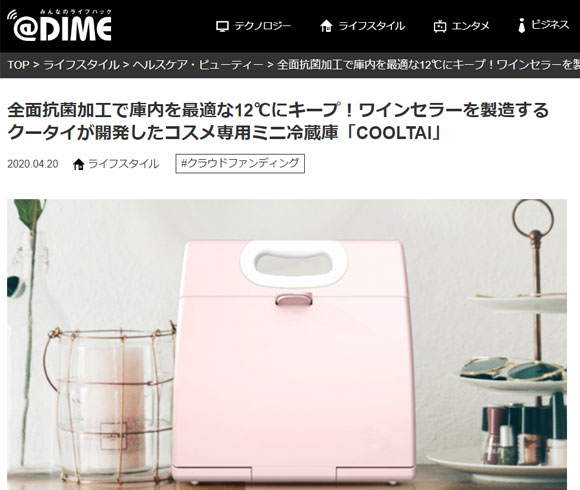This screenshot has width=580, height=490.
Task: Open ヘルスケア・ビューティー breadcrumb link
Action: (x=198, y=65)
